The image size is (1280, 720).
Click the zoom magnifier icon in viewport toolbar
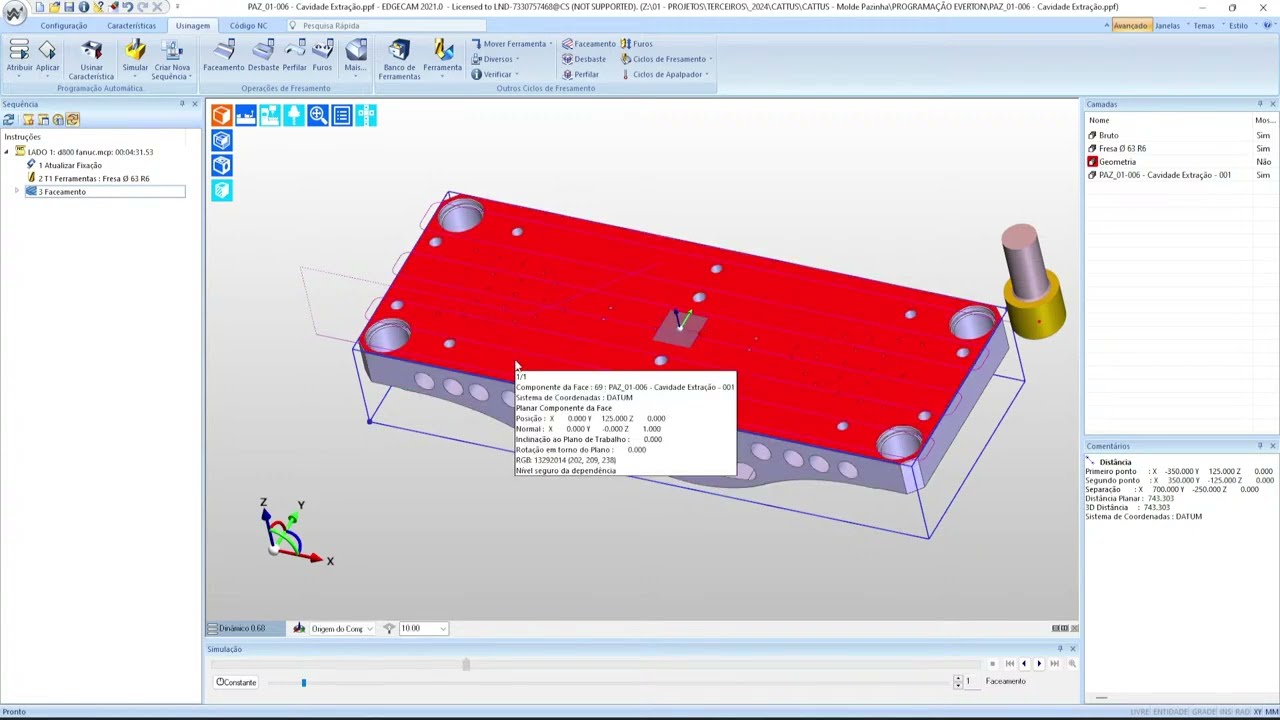318,116
